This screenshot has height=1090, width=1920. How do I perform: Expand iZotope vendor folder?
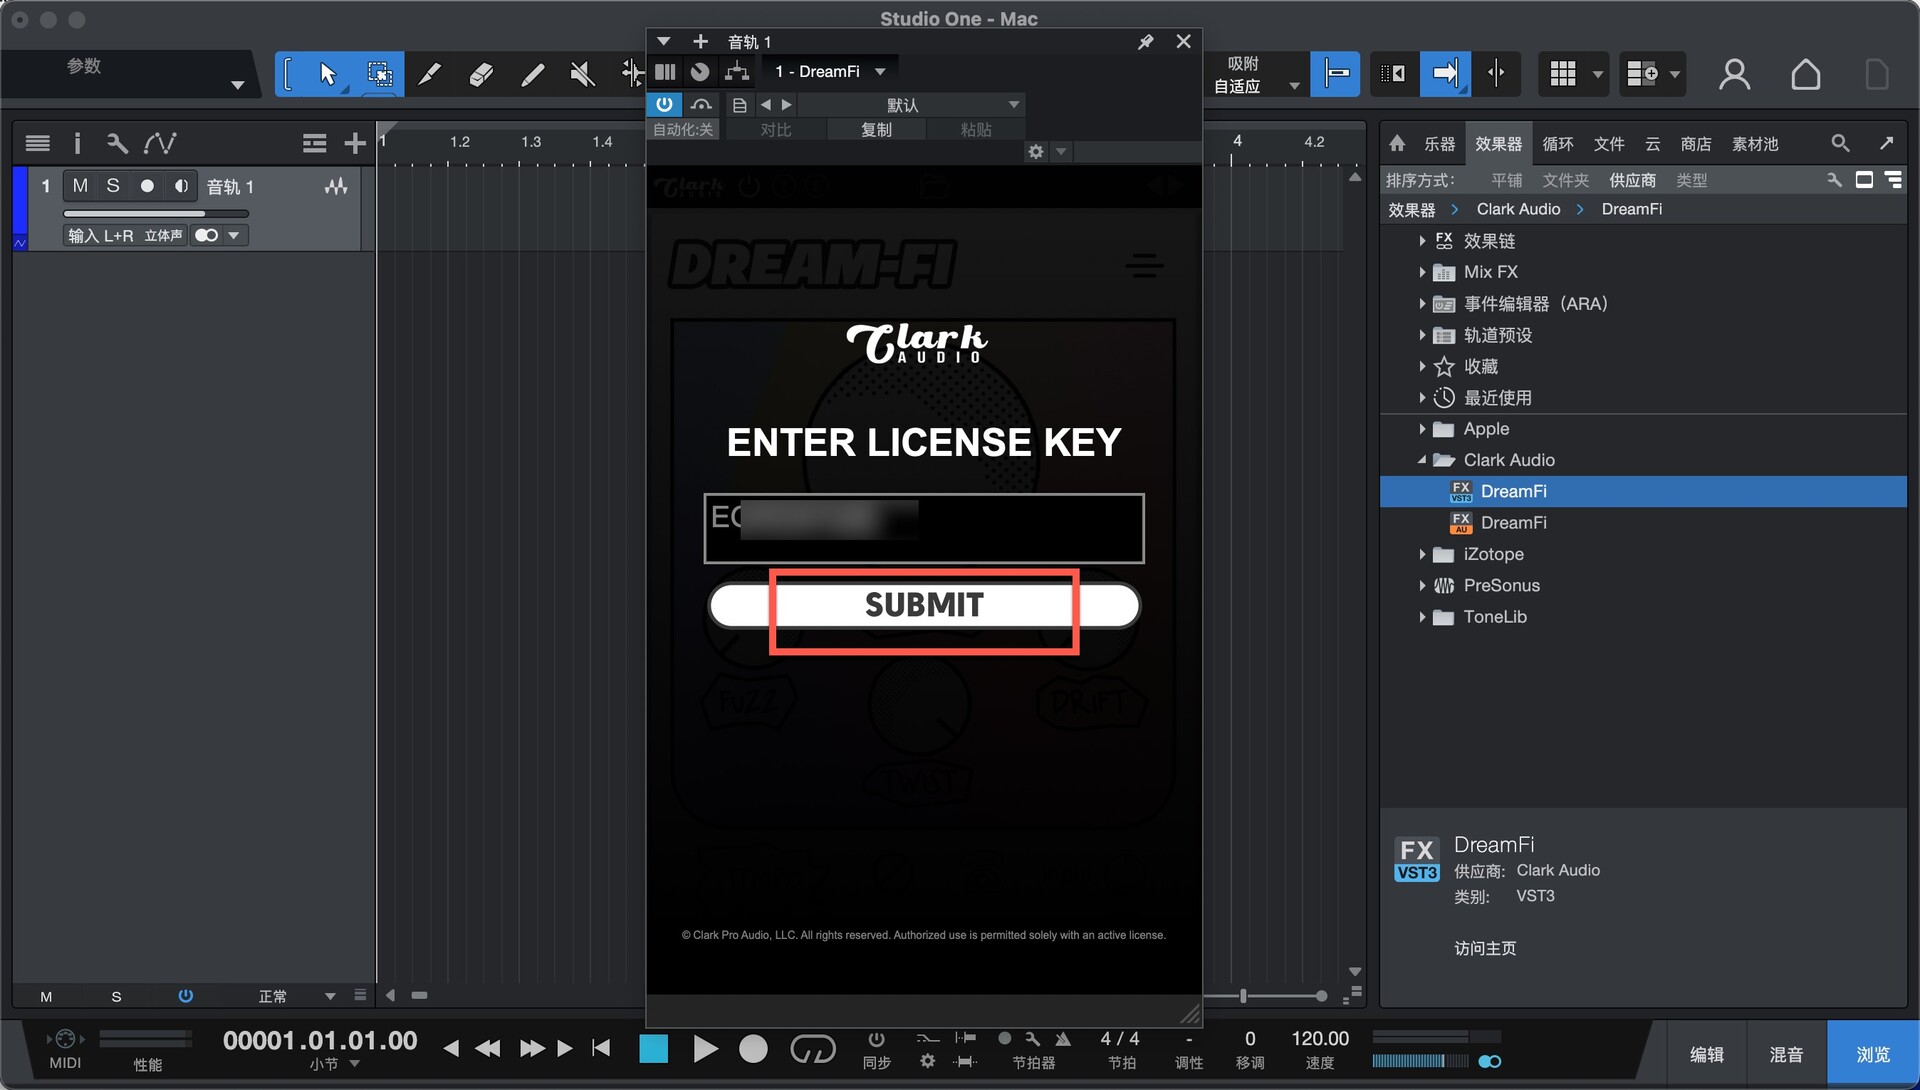click(x=1421, y=554)
